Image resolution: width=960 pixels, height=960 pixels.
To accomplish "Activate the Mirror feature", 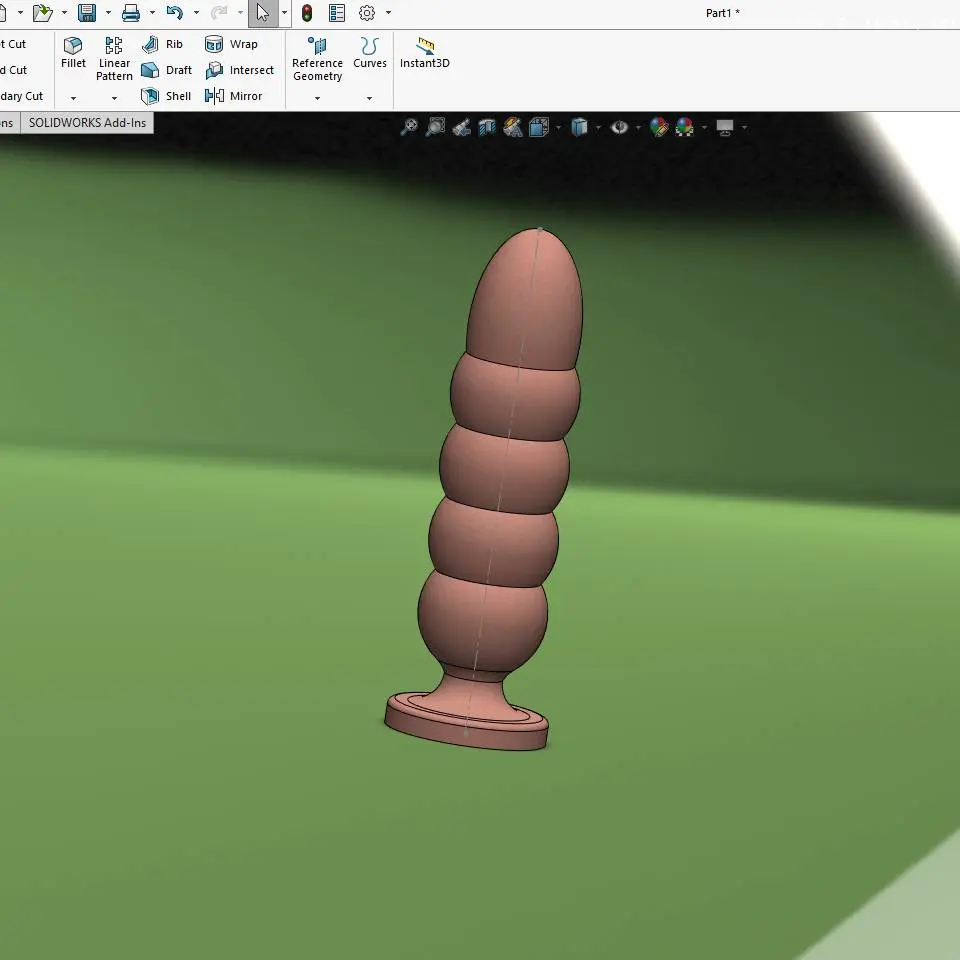I will point(233,96).
